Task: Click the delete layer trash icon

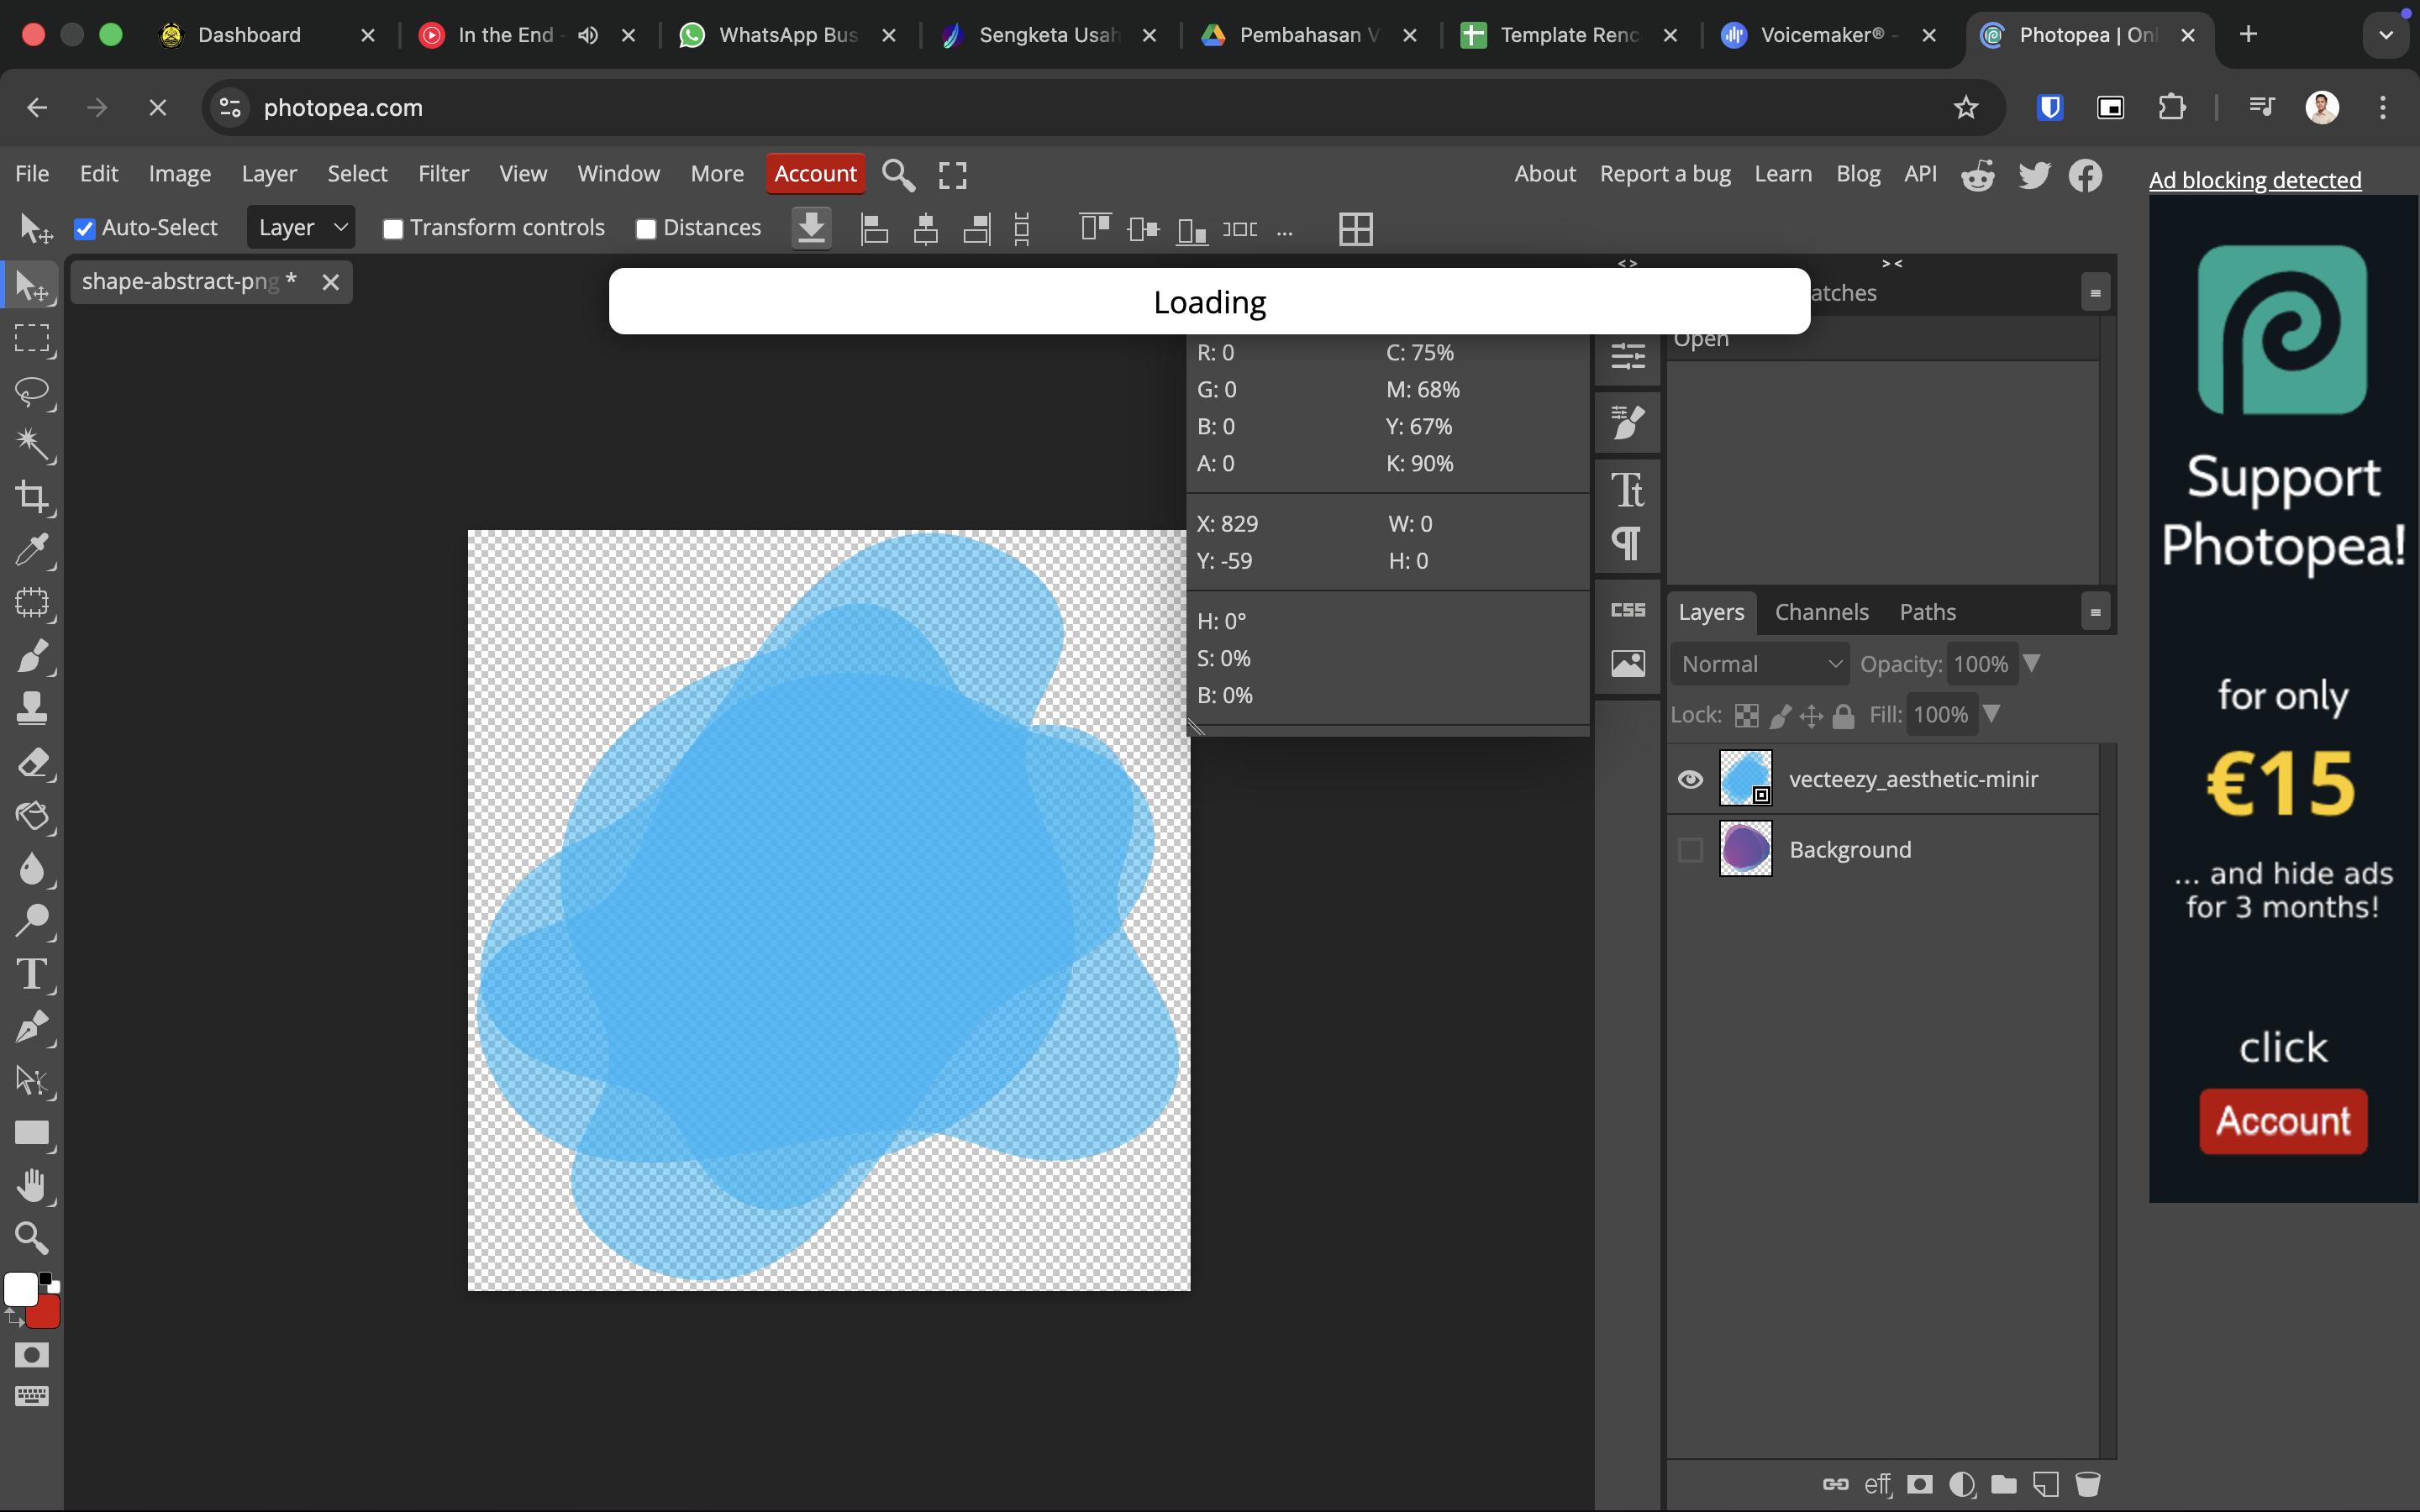Action: click(x=2087, y=1484)
